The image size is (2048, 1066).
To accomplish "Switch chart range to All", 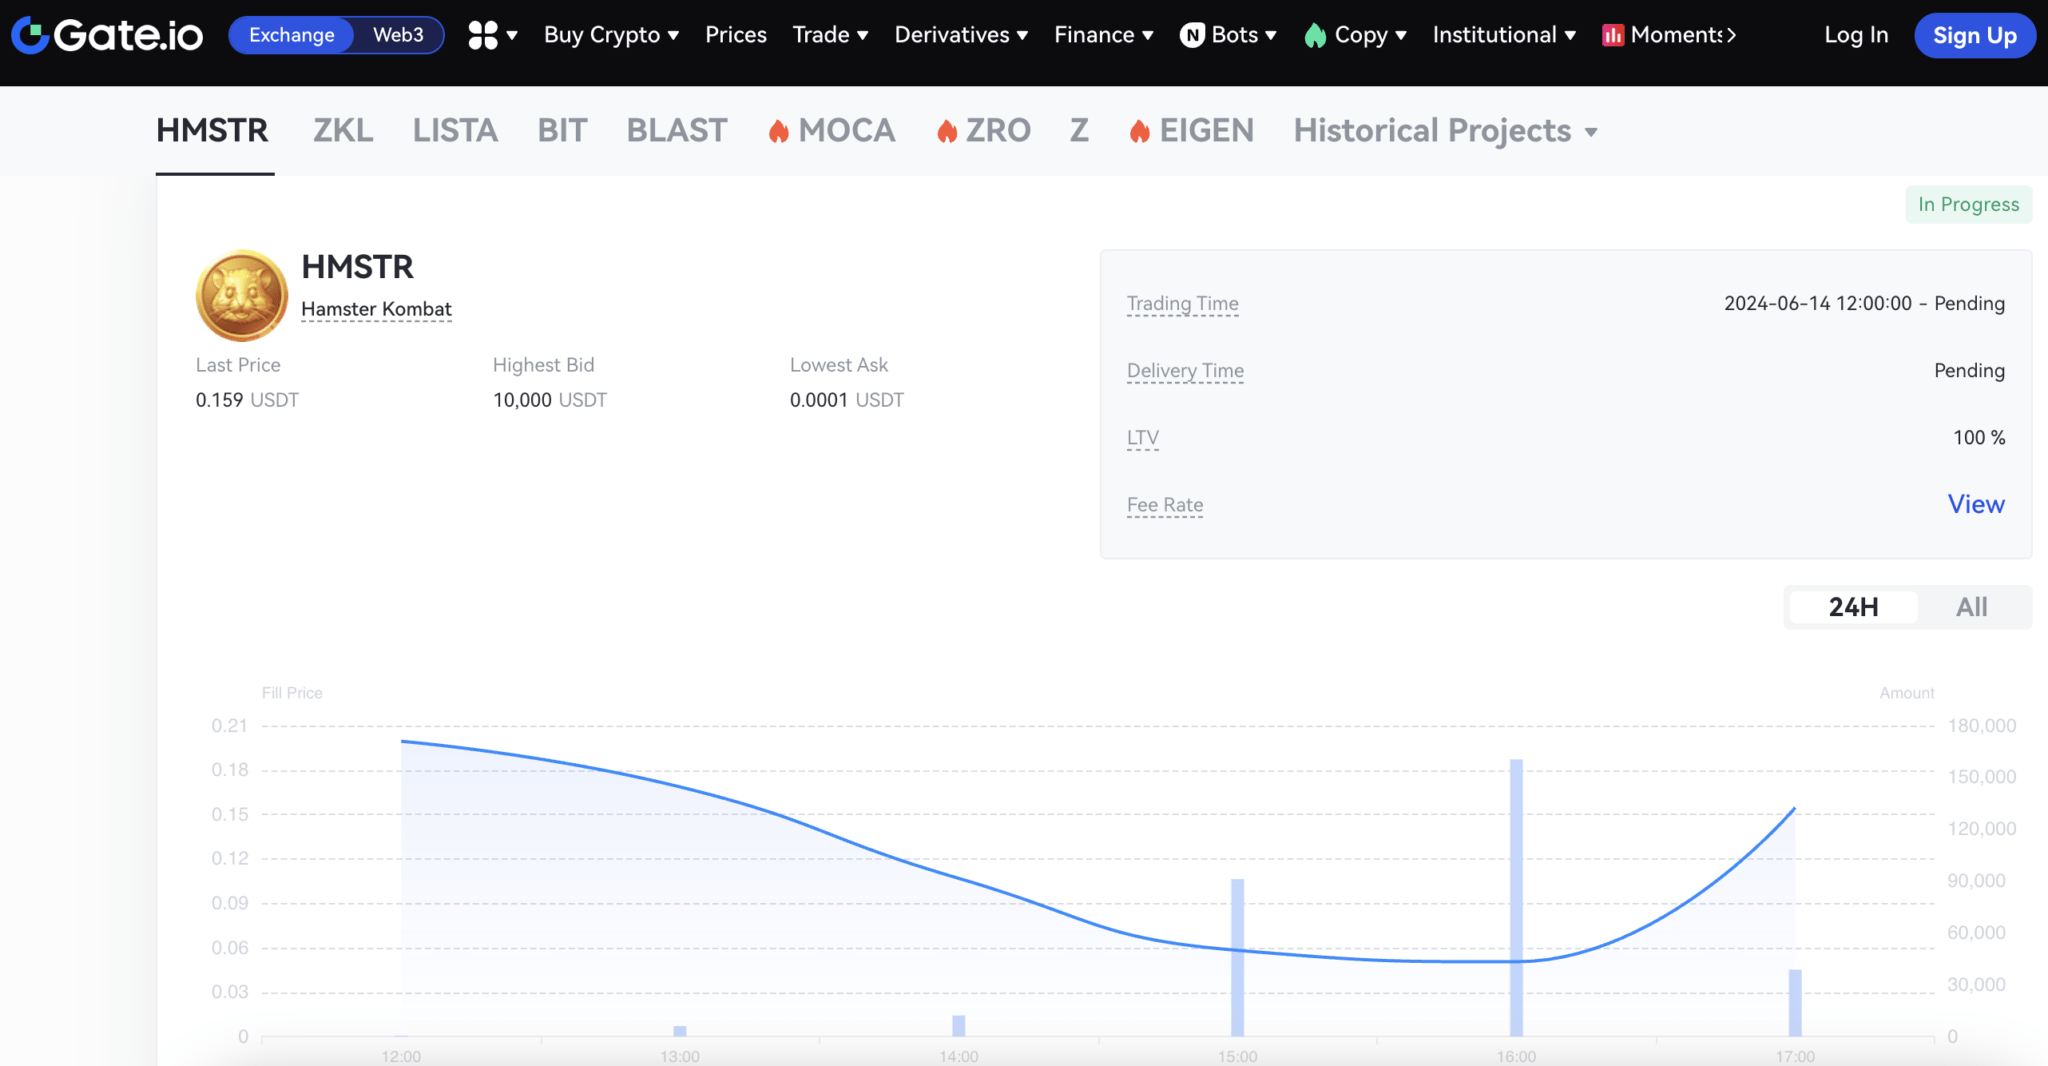I will (x=1971, y=607).
